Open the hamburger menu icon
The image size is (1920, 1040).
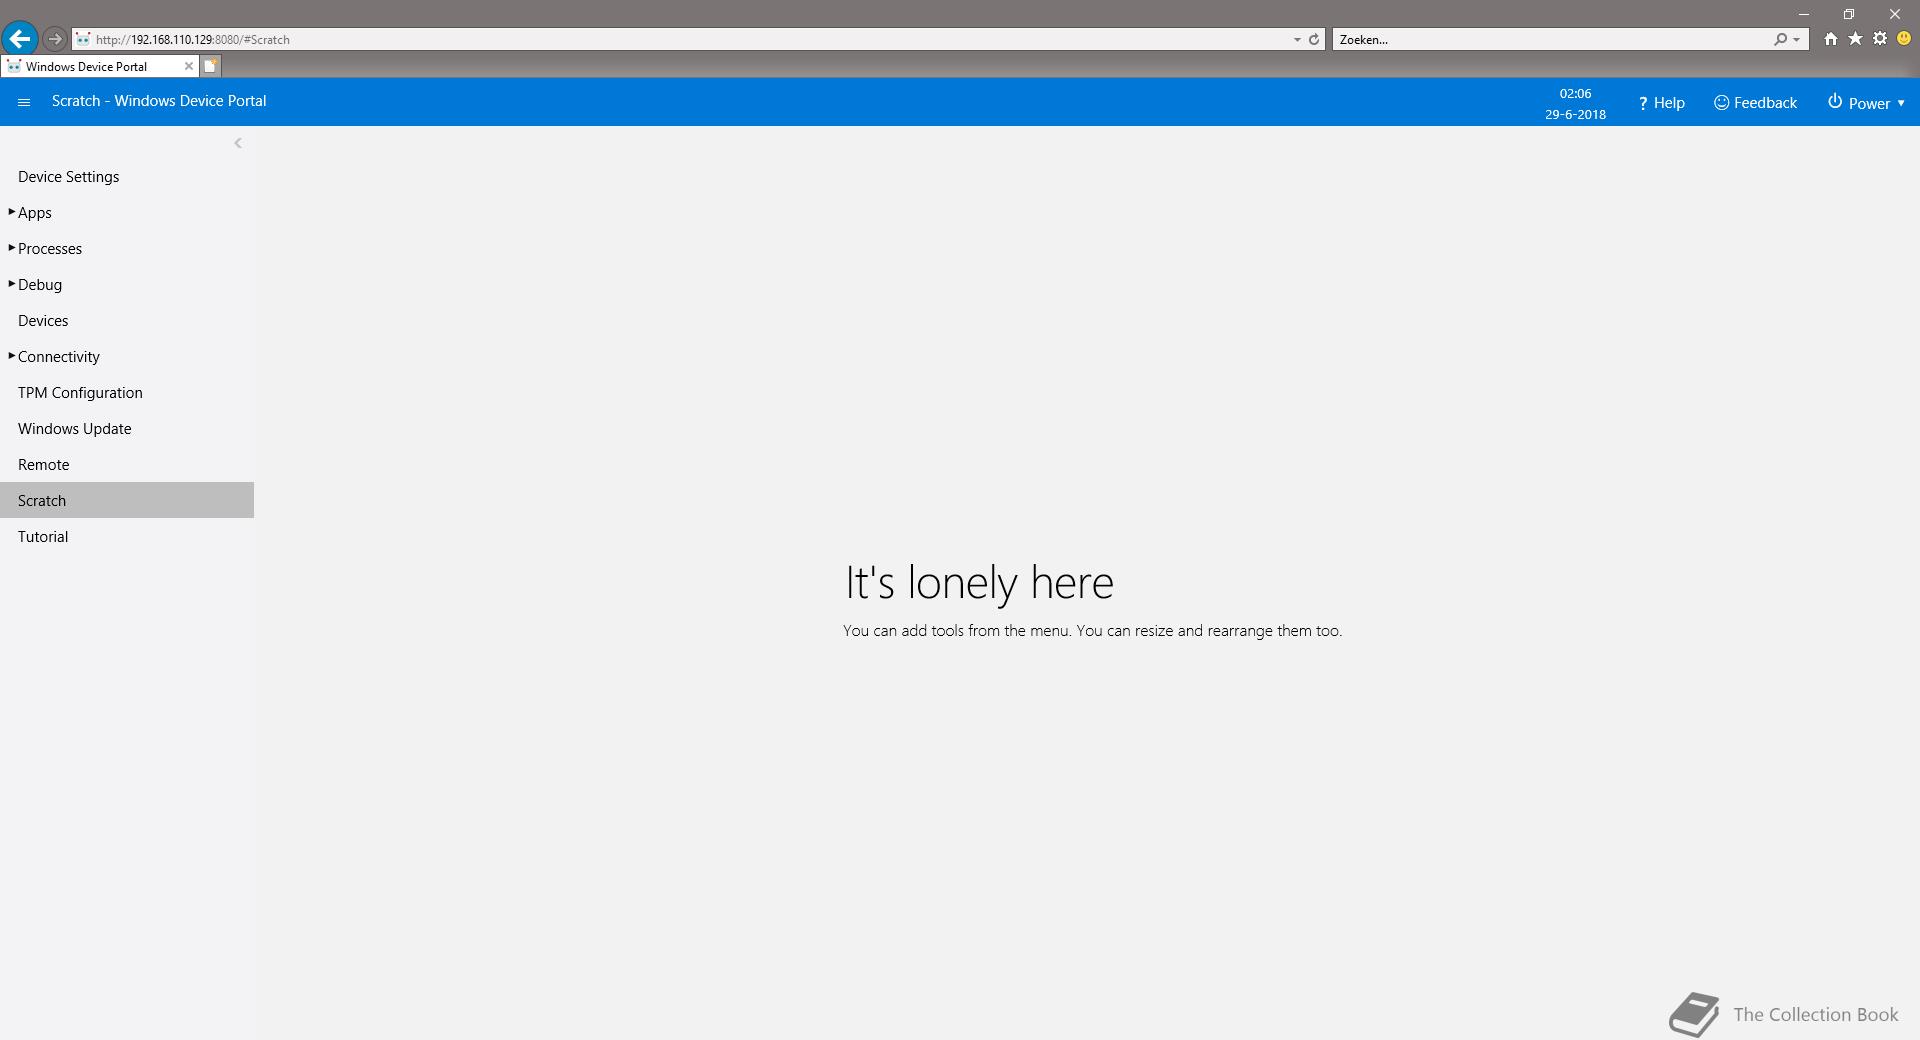click(24, 102)
